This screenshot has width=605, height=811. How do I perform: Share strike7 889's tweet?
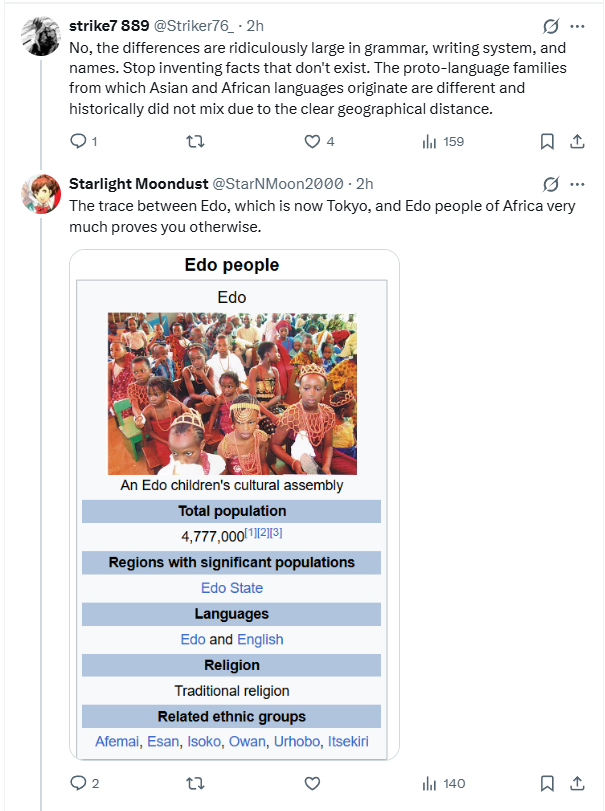click(577, 141)
